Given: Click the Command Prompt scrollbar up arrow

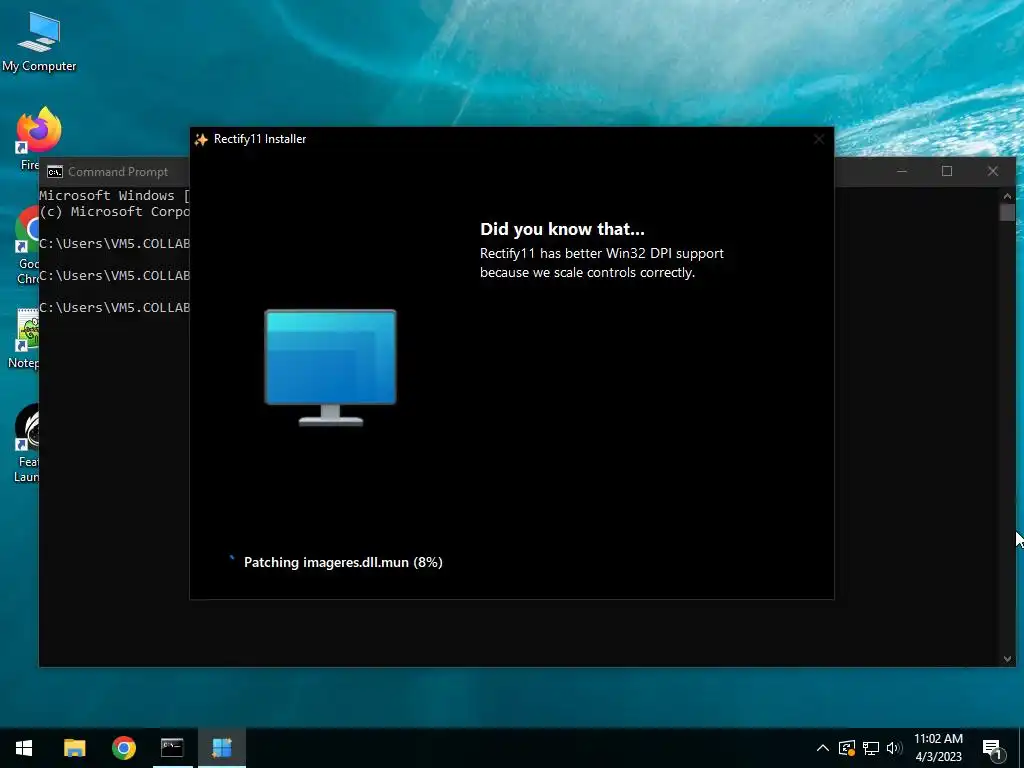Looking at the screenshot, I should click(1007, 196).
